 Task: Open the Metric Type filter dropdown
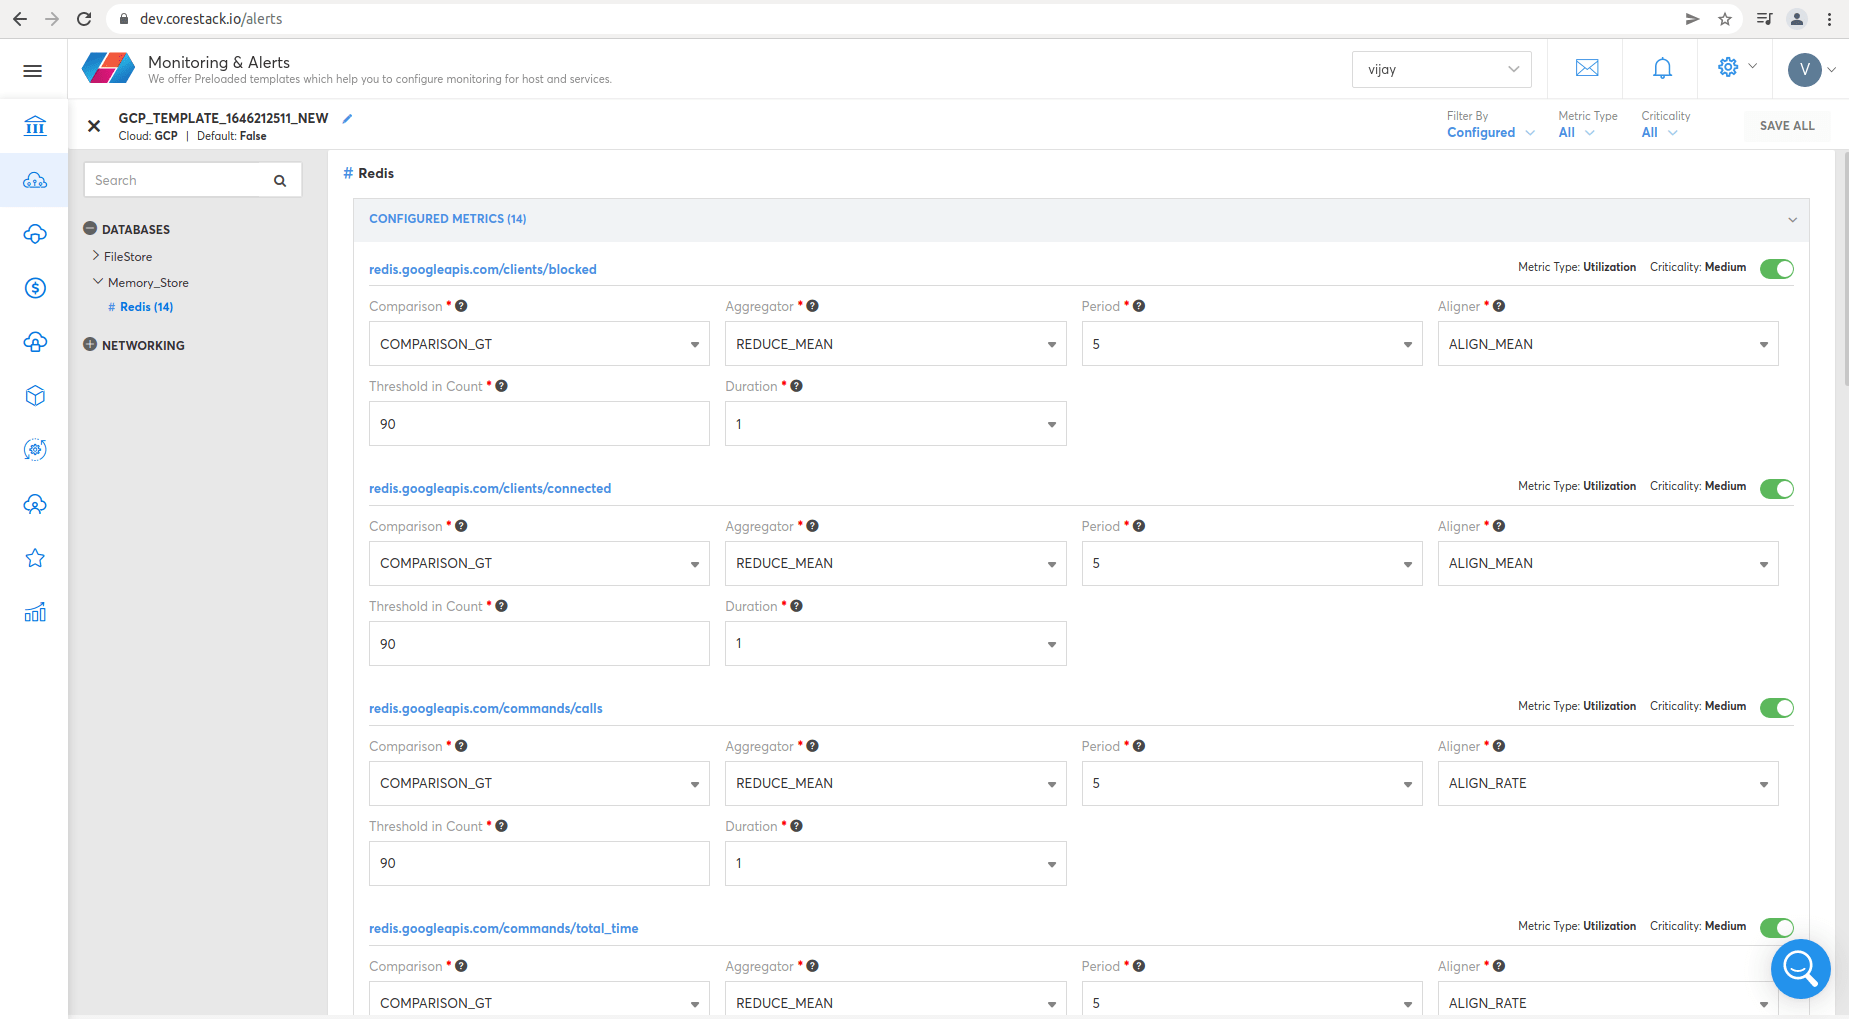click(1578, 132)
